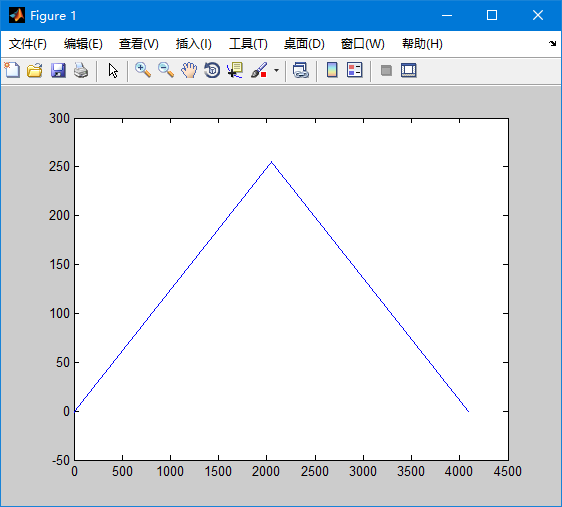Open the 工具(T) menu
Screen dimensions: 562x507
click(x=248, y=44)
